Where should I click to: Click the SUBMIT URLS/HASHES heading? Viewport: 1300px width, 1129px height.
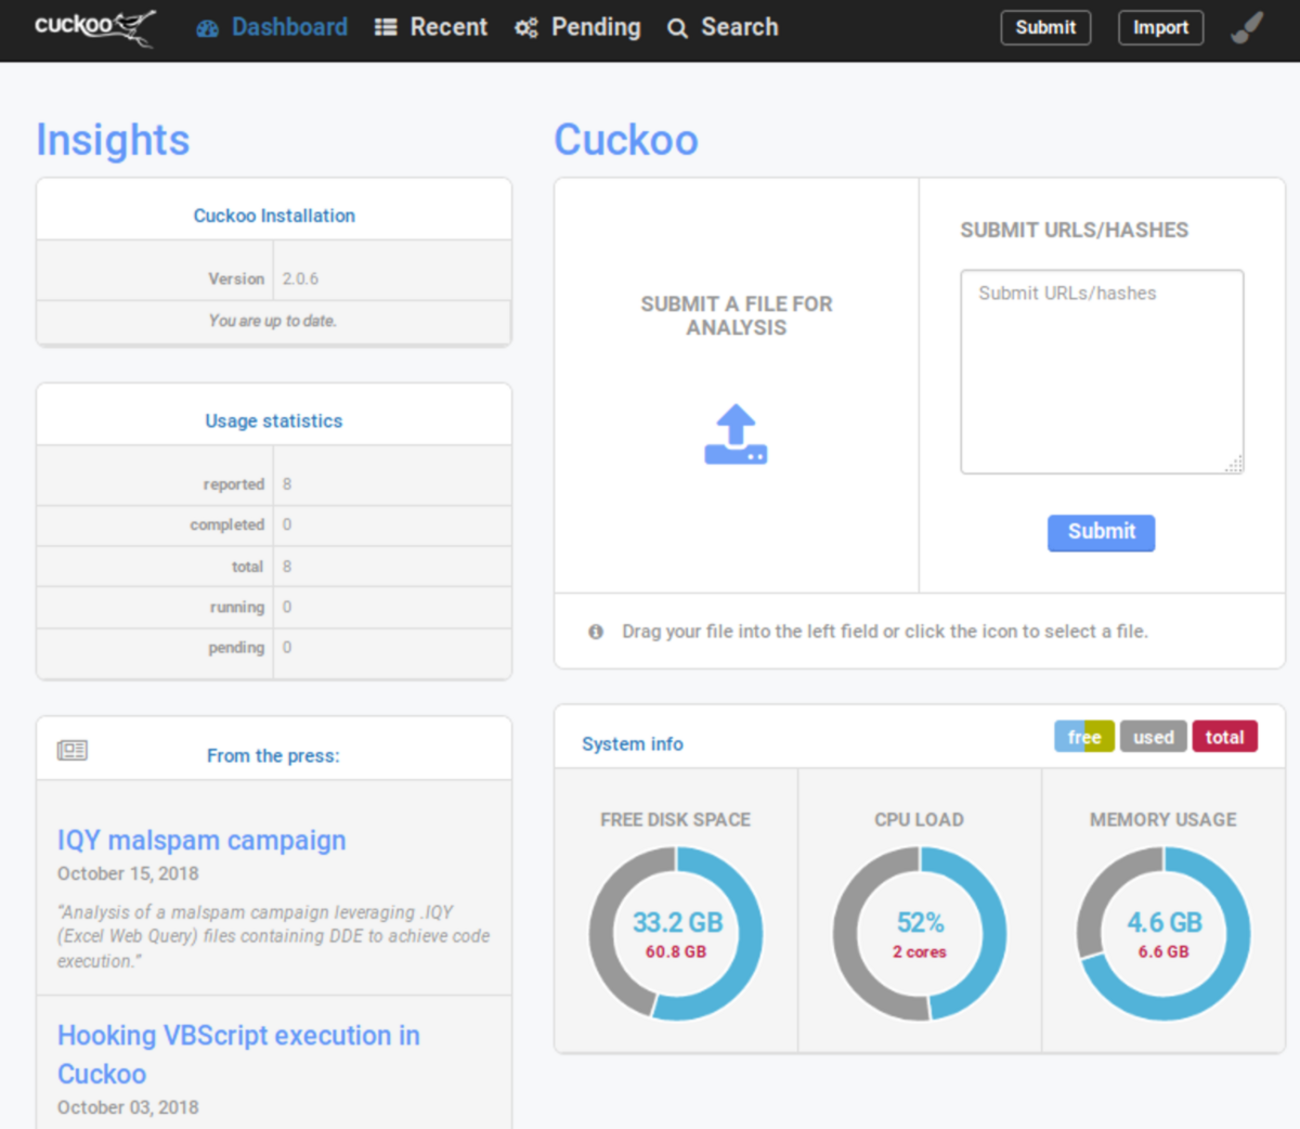pyautogui.click(x=1074, y=230)
